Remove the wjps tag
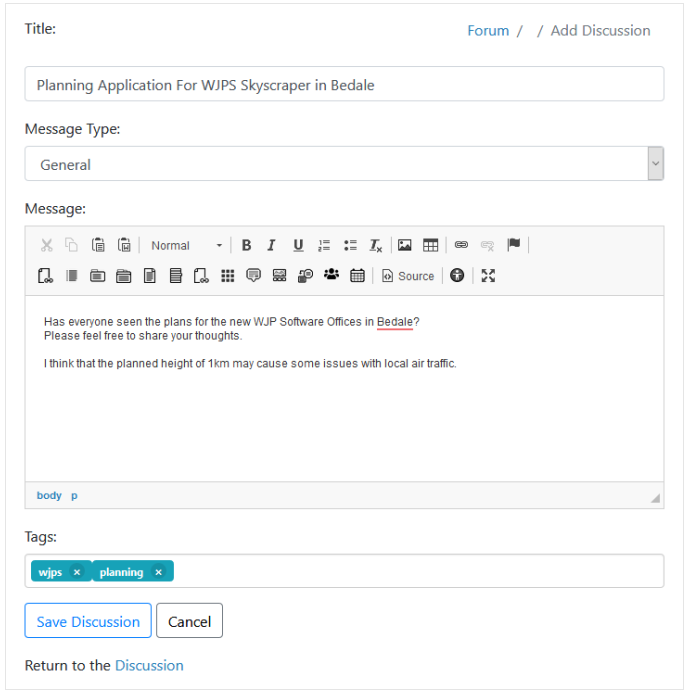The image size is (690, 694). coord(77,572)
